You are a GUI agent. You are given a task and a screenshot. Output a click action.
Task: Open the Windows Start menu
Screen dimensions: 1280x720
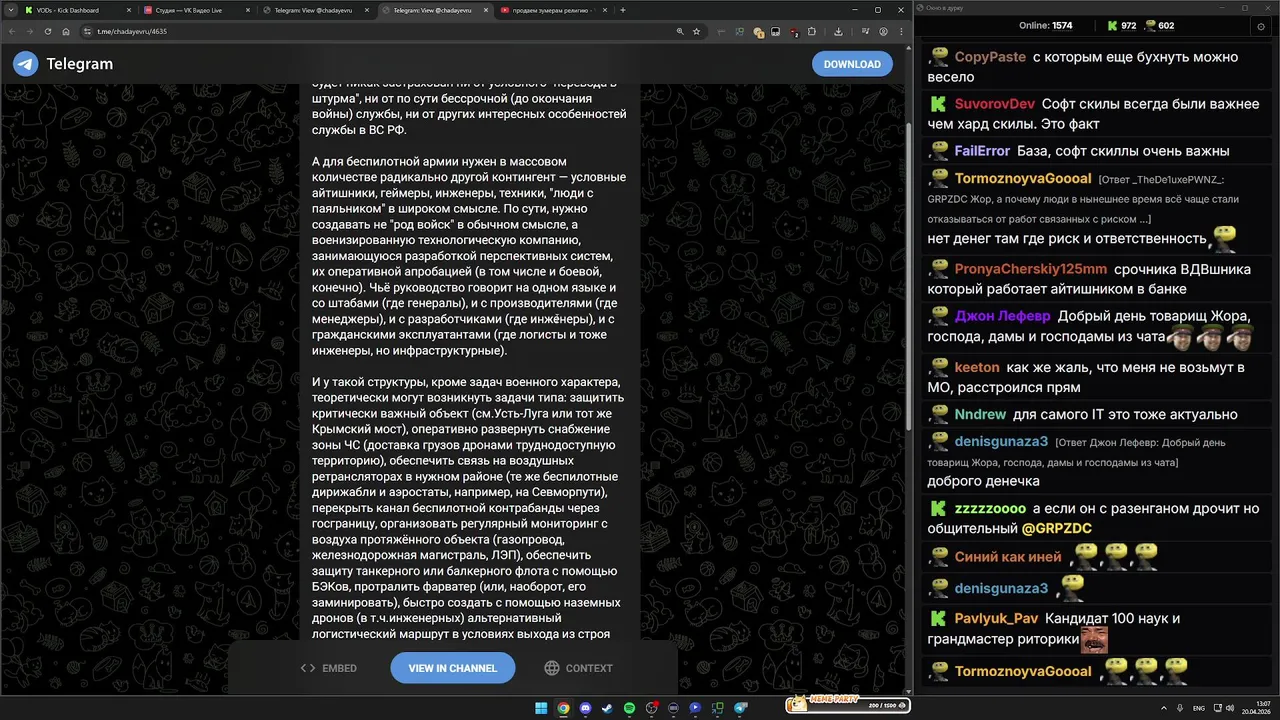pos(541,708)
